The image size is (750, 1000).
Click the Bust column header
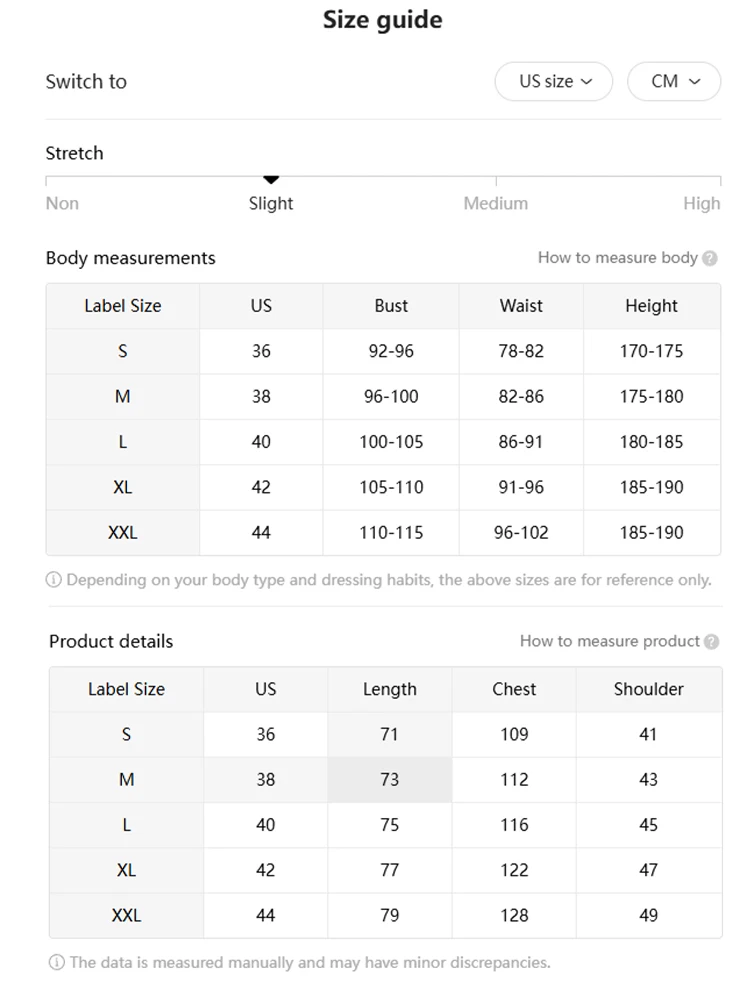coord(391,306)
